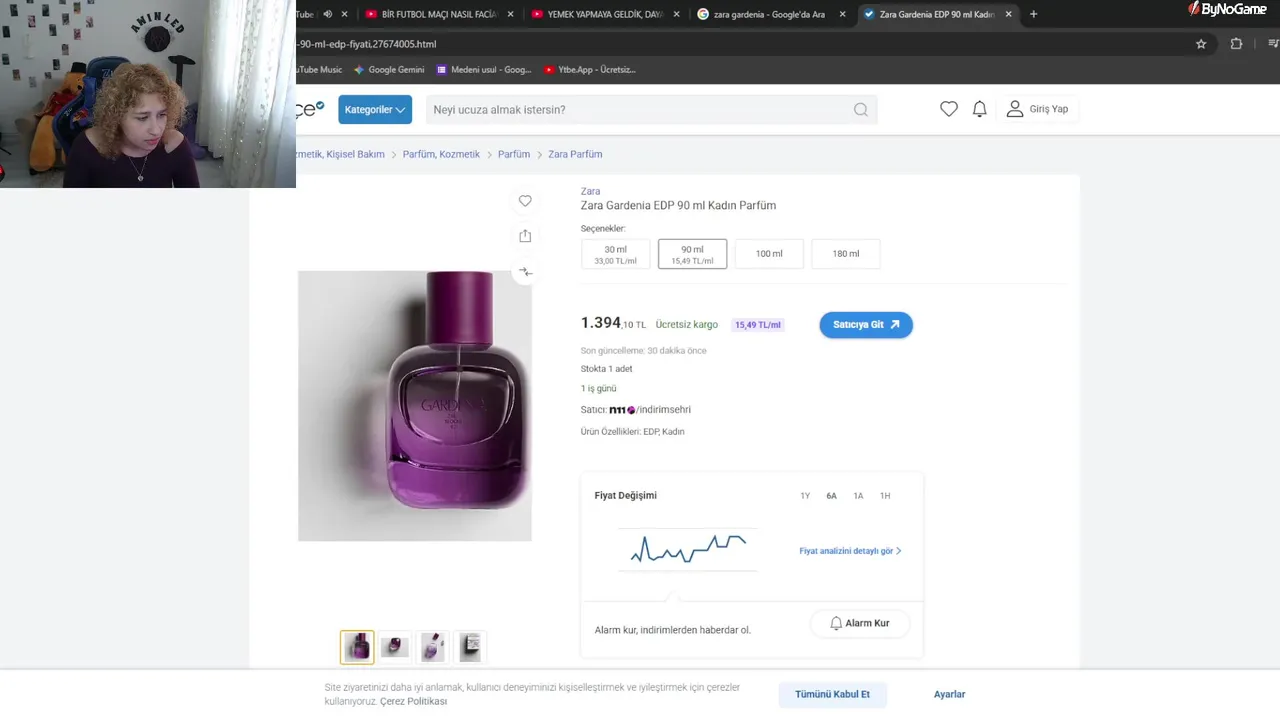Open cookie Ayarlar settings
This screenshot has width=1280, height=720.
pos(949,694)
